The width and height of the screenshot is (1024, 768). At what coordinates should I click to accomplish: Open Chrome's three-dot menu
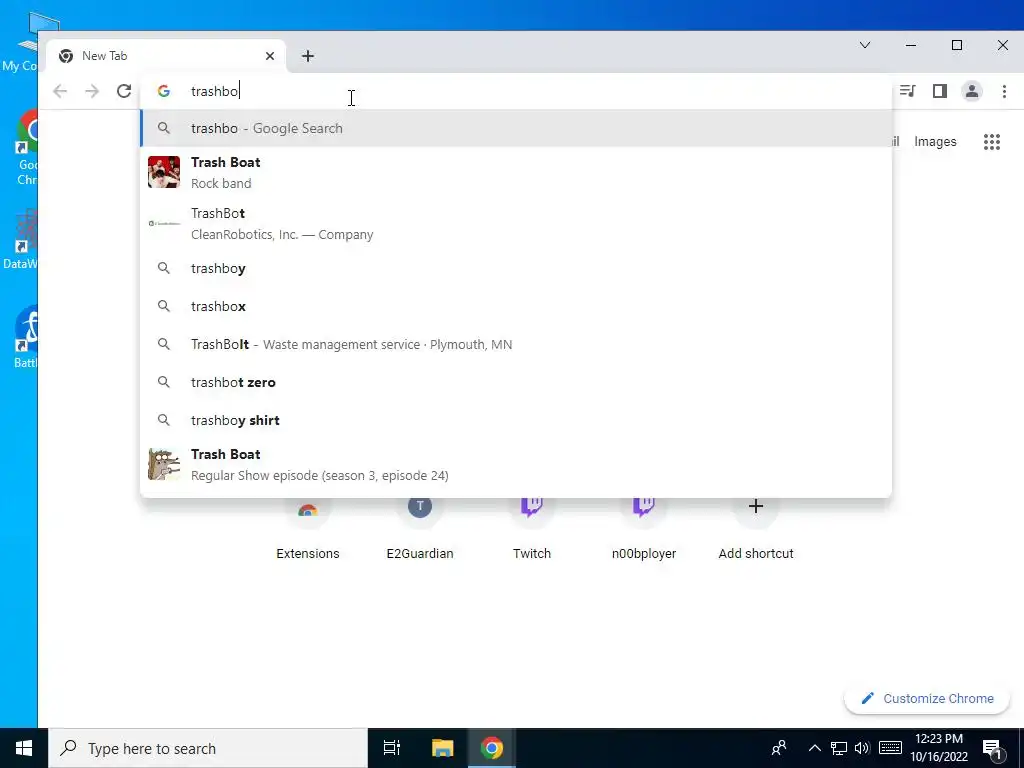click(1004, 91)
